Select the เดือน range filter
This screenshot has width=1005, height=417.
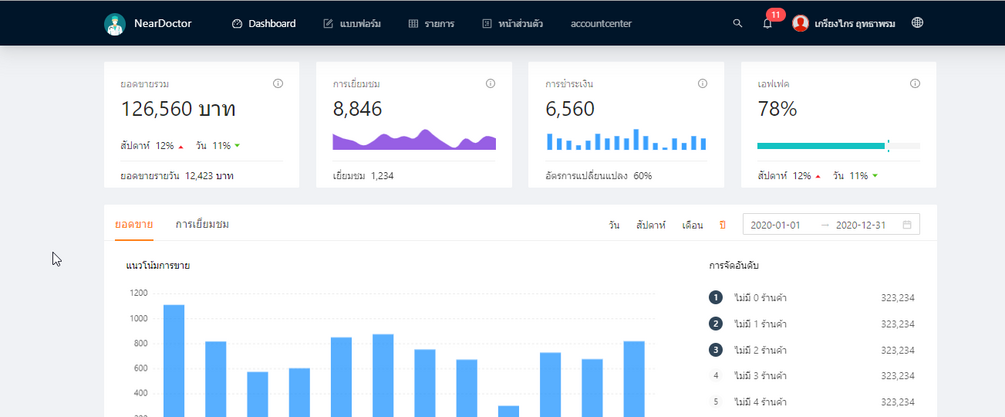pos(692,225)
